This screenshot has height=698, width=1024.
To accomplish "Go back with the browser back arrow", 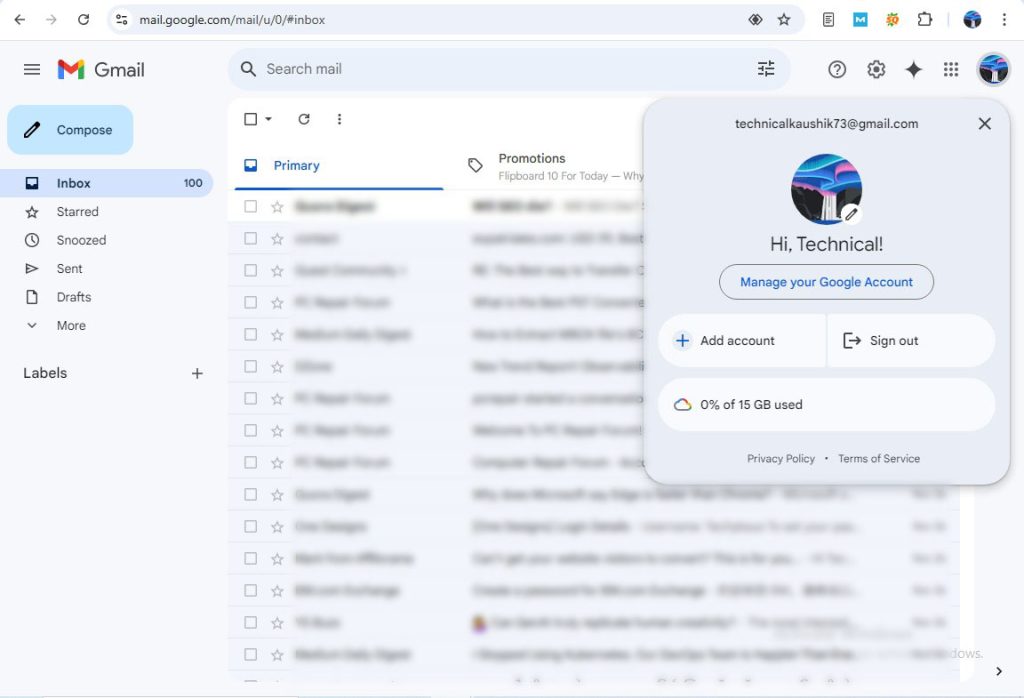I will pos(20,20).
